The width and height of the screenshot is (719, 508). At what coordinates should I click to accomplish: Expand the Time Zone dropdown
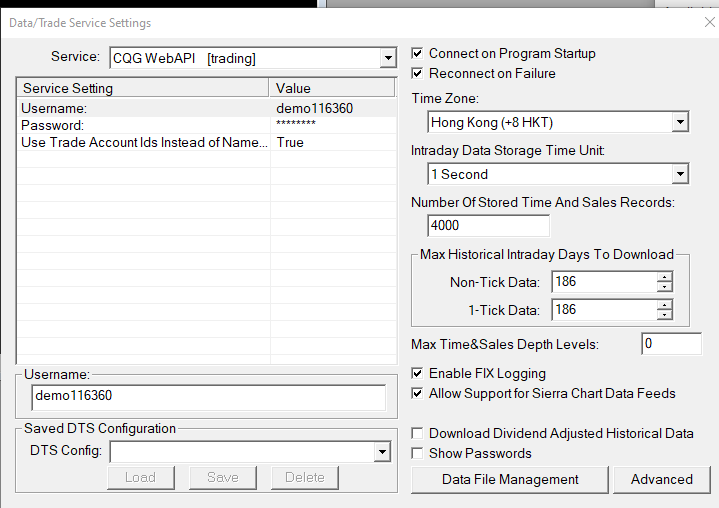click(680, 122)
